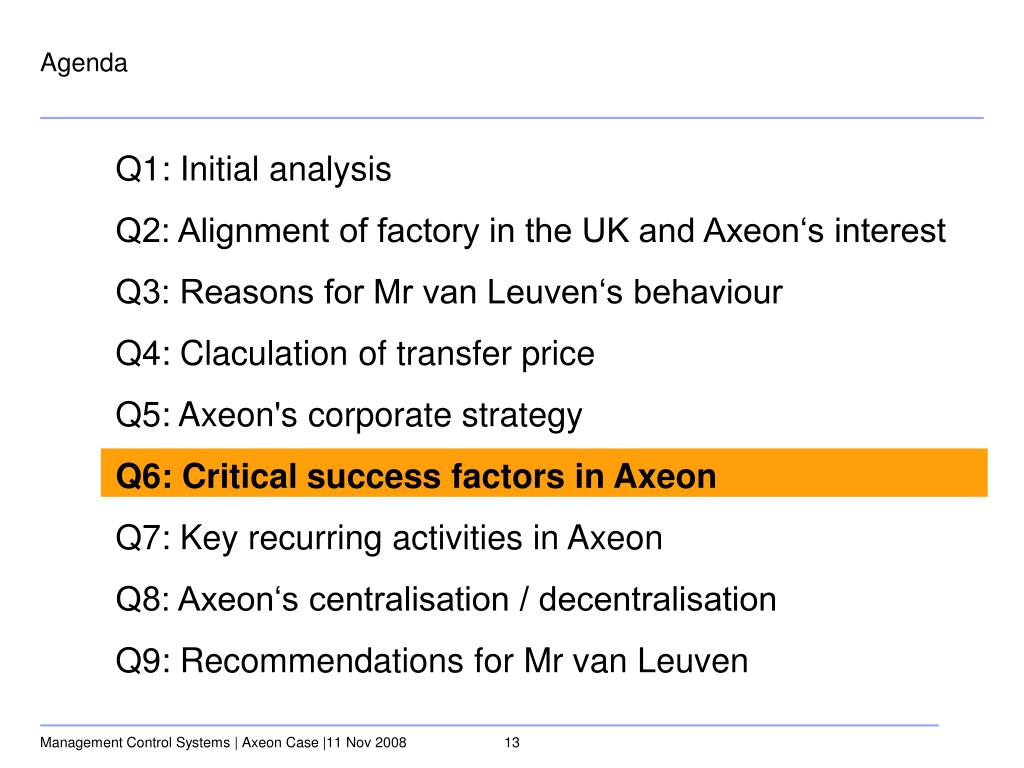The image size is (1024, 768).
Task: Select Q7: Key recurring activities in Axeon
Action: coord(389,539)
